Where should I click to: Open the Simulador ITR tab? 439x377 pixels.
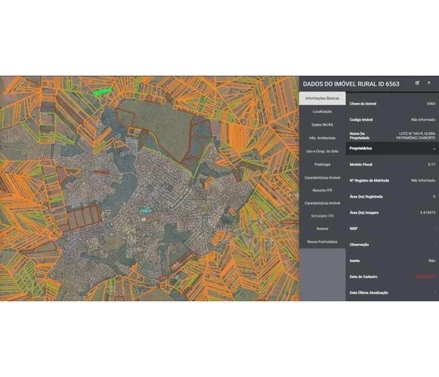pos(322,216)
